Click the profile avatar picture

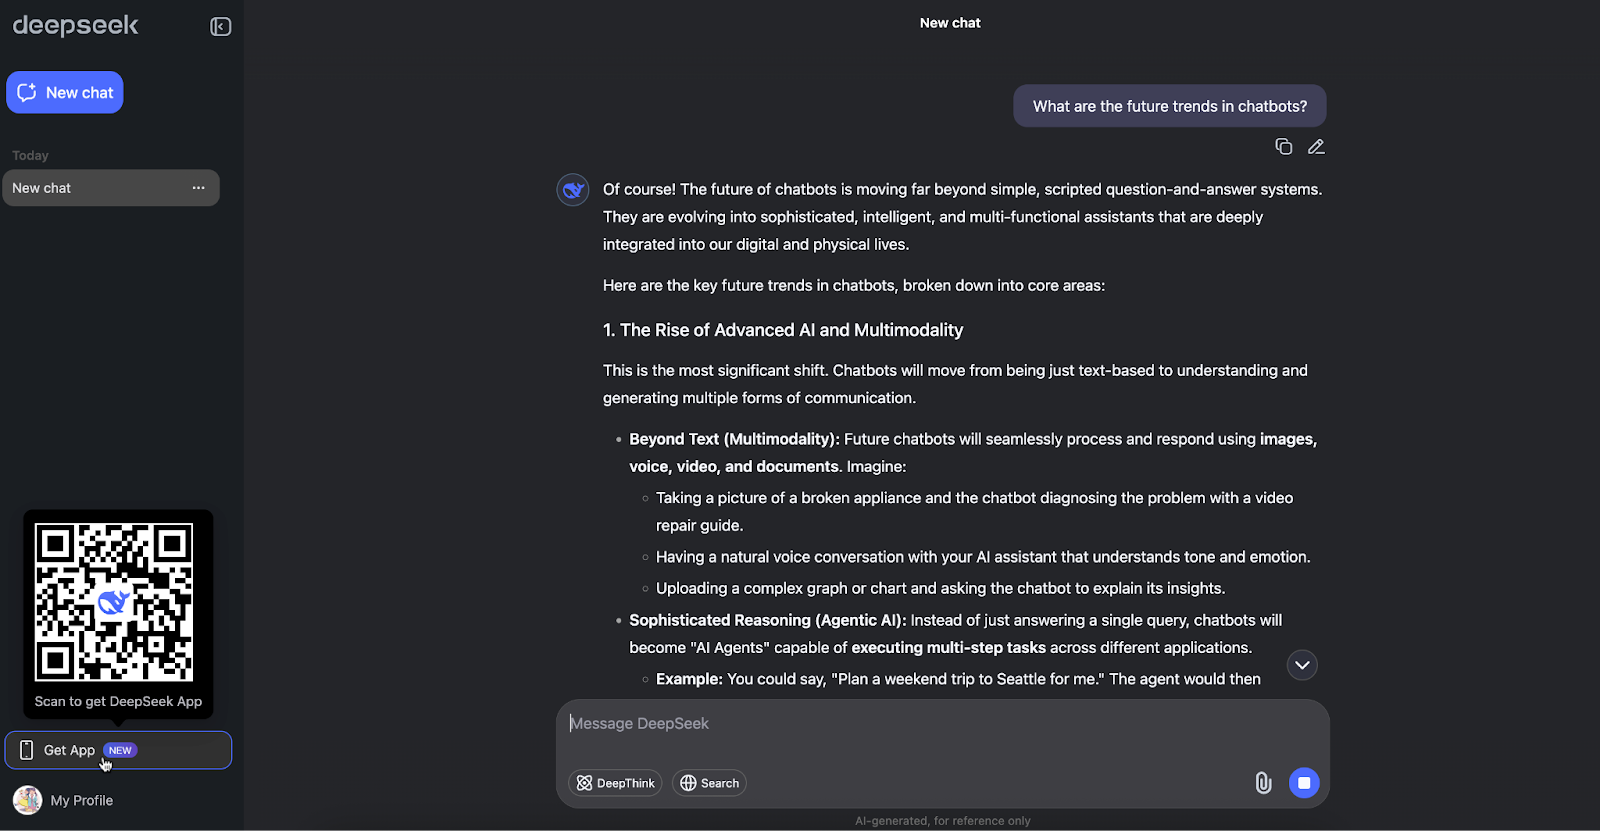pos(27,800)
